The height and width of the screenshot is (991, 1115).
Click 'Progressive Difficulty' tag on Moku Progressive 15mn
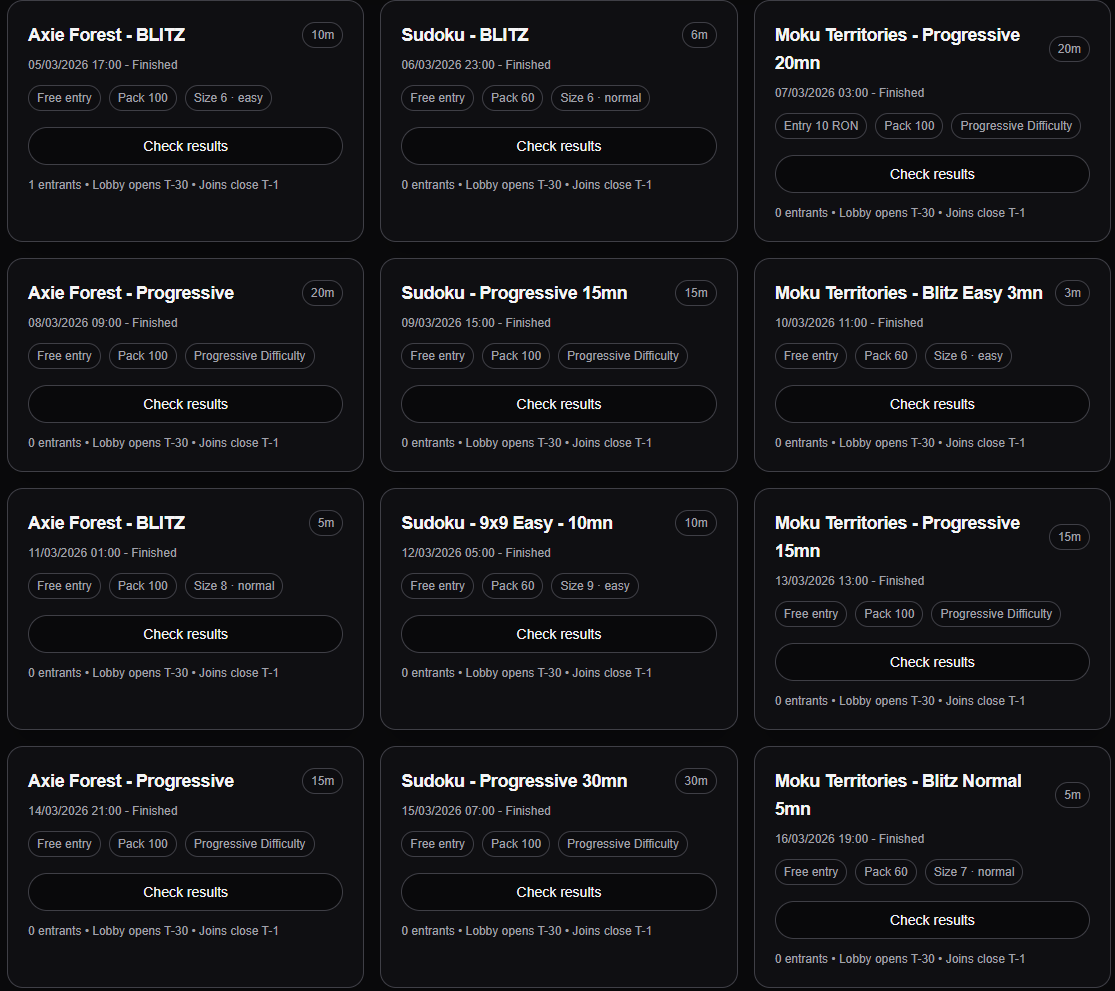click(996, 614)
